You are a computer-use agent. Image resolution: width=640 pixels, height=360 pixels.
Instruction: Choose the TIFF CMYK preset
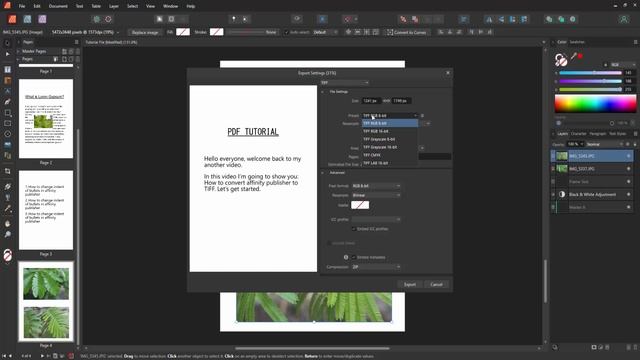(x=390, y=156)
